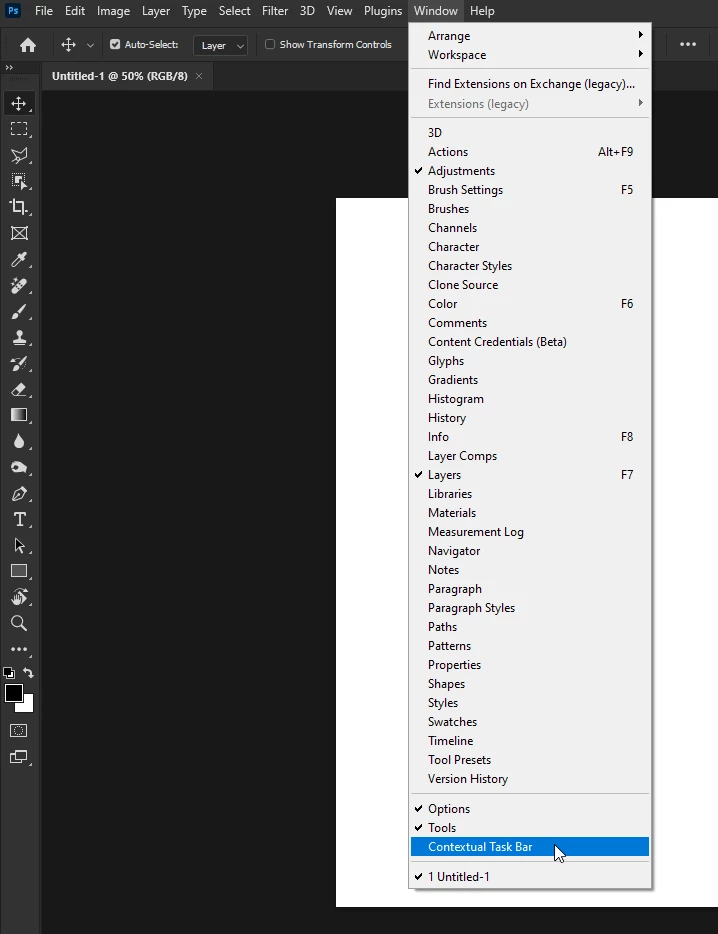Select the Rectangular Marquee tool
Image resolution: width=718 pixels, height=934 pixels.
pyautogui.click(x=19, y=129)
